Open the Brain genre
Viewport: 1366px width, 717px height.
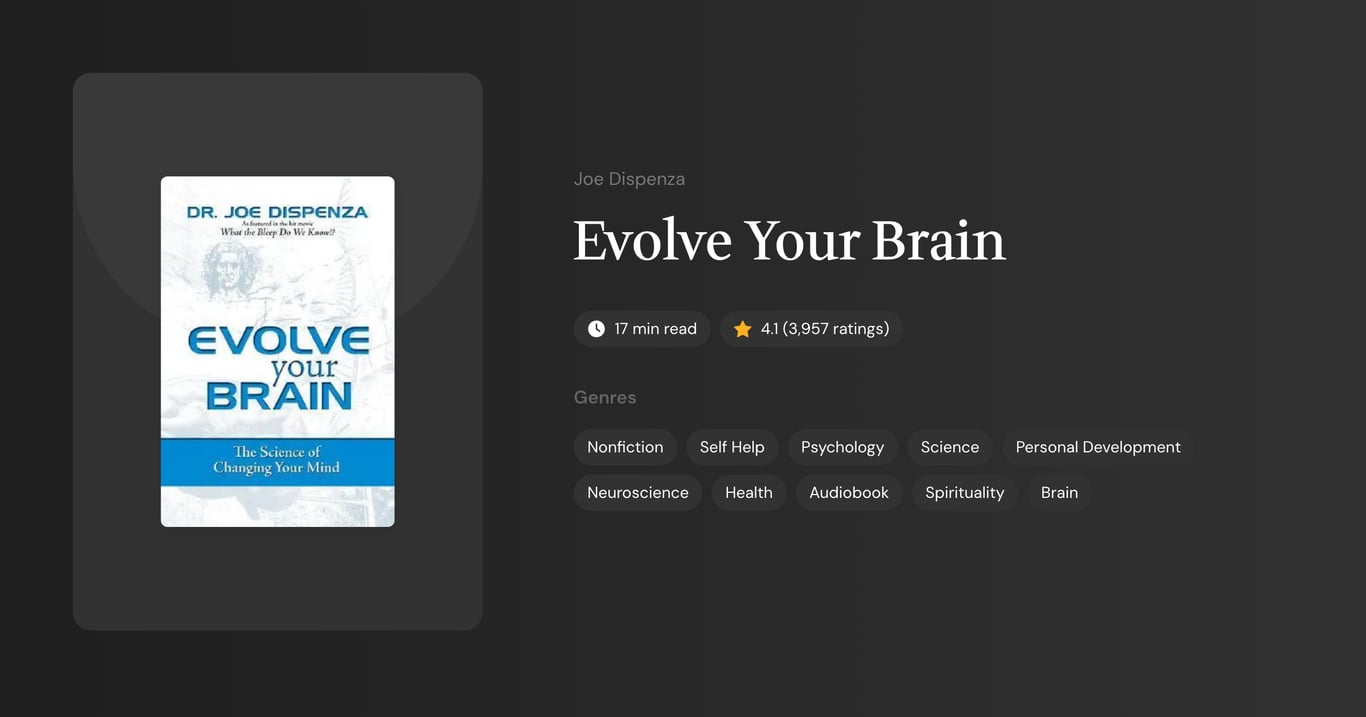[x=1059, y=492]
